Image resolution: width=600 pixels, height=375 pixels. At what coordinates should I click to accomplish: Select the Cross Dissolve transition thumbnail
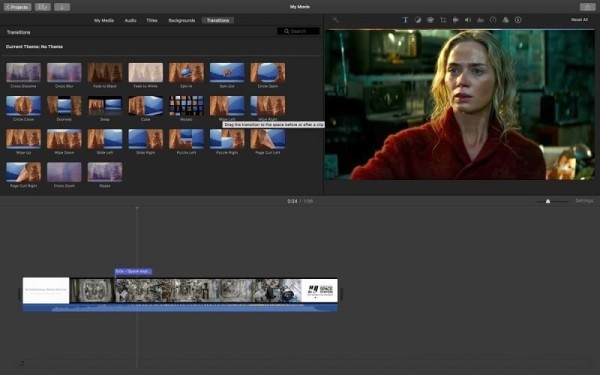[x=23, y=72]
